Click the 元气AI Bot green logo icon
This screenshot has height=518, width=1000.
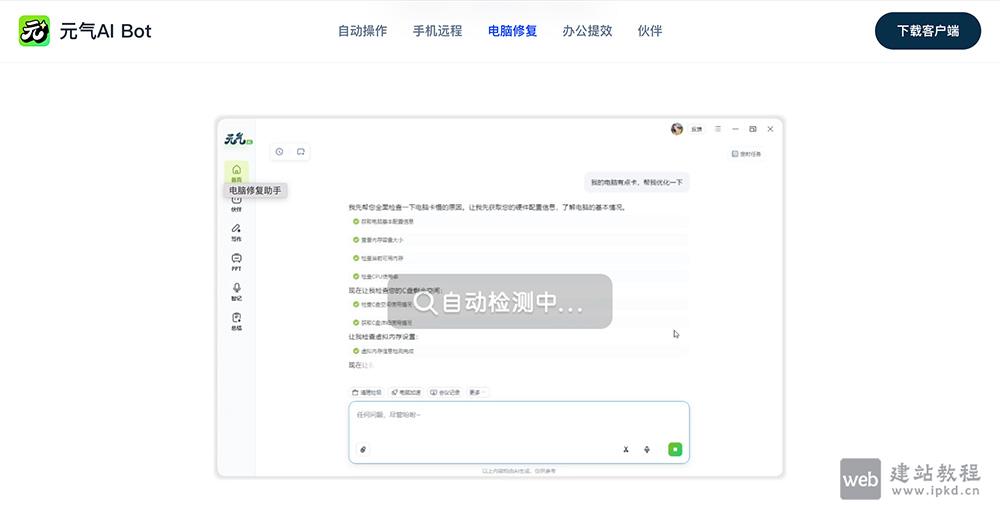coord(34,31)
